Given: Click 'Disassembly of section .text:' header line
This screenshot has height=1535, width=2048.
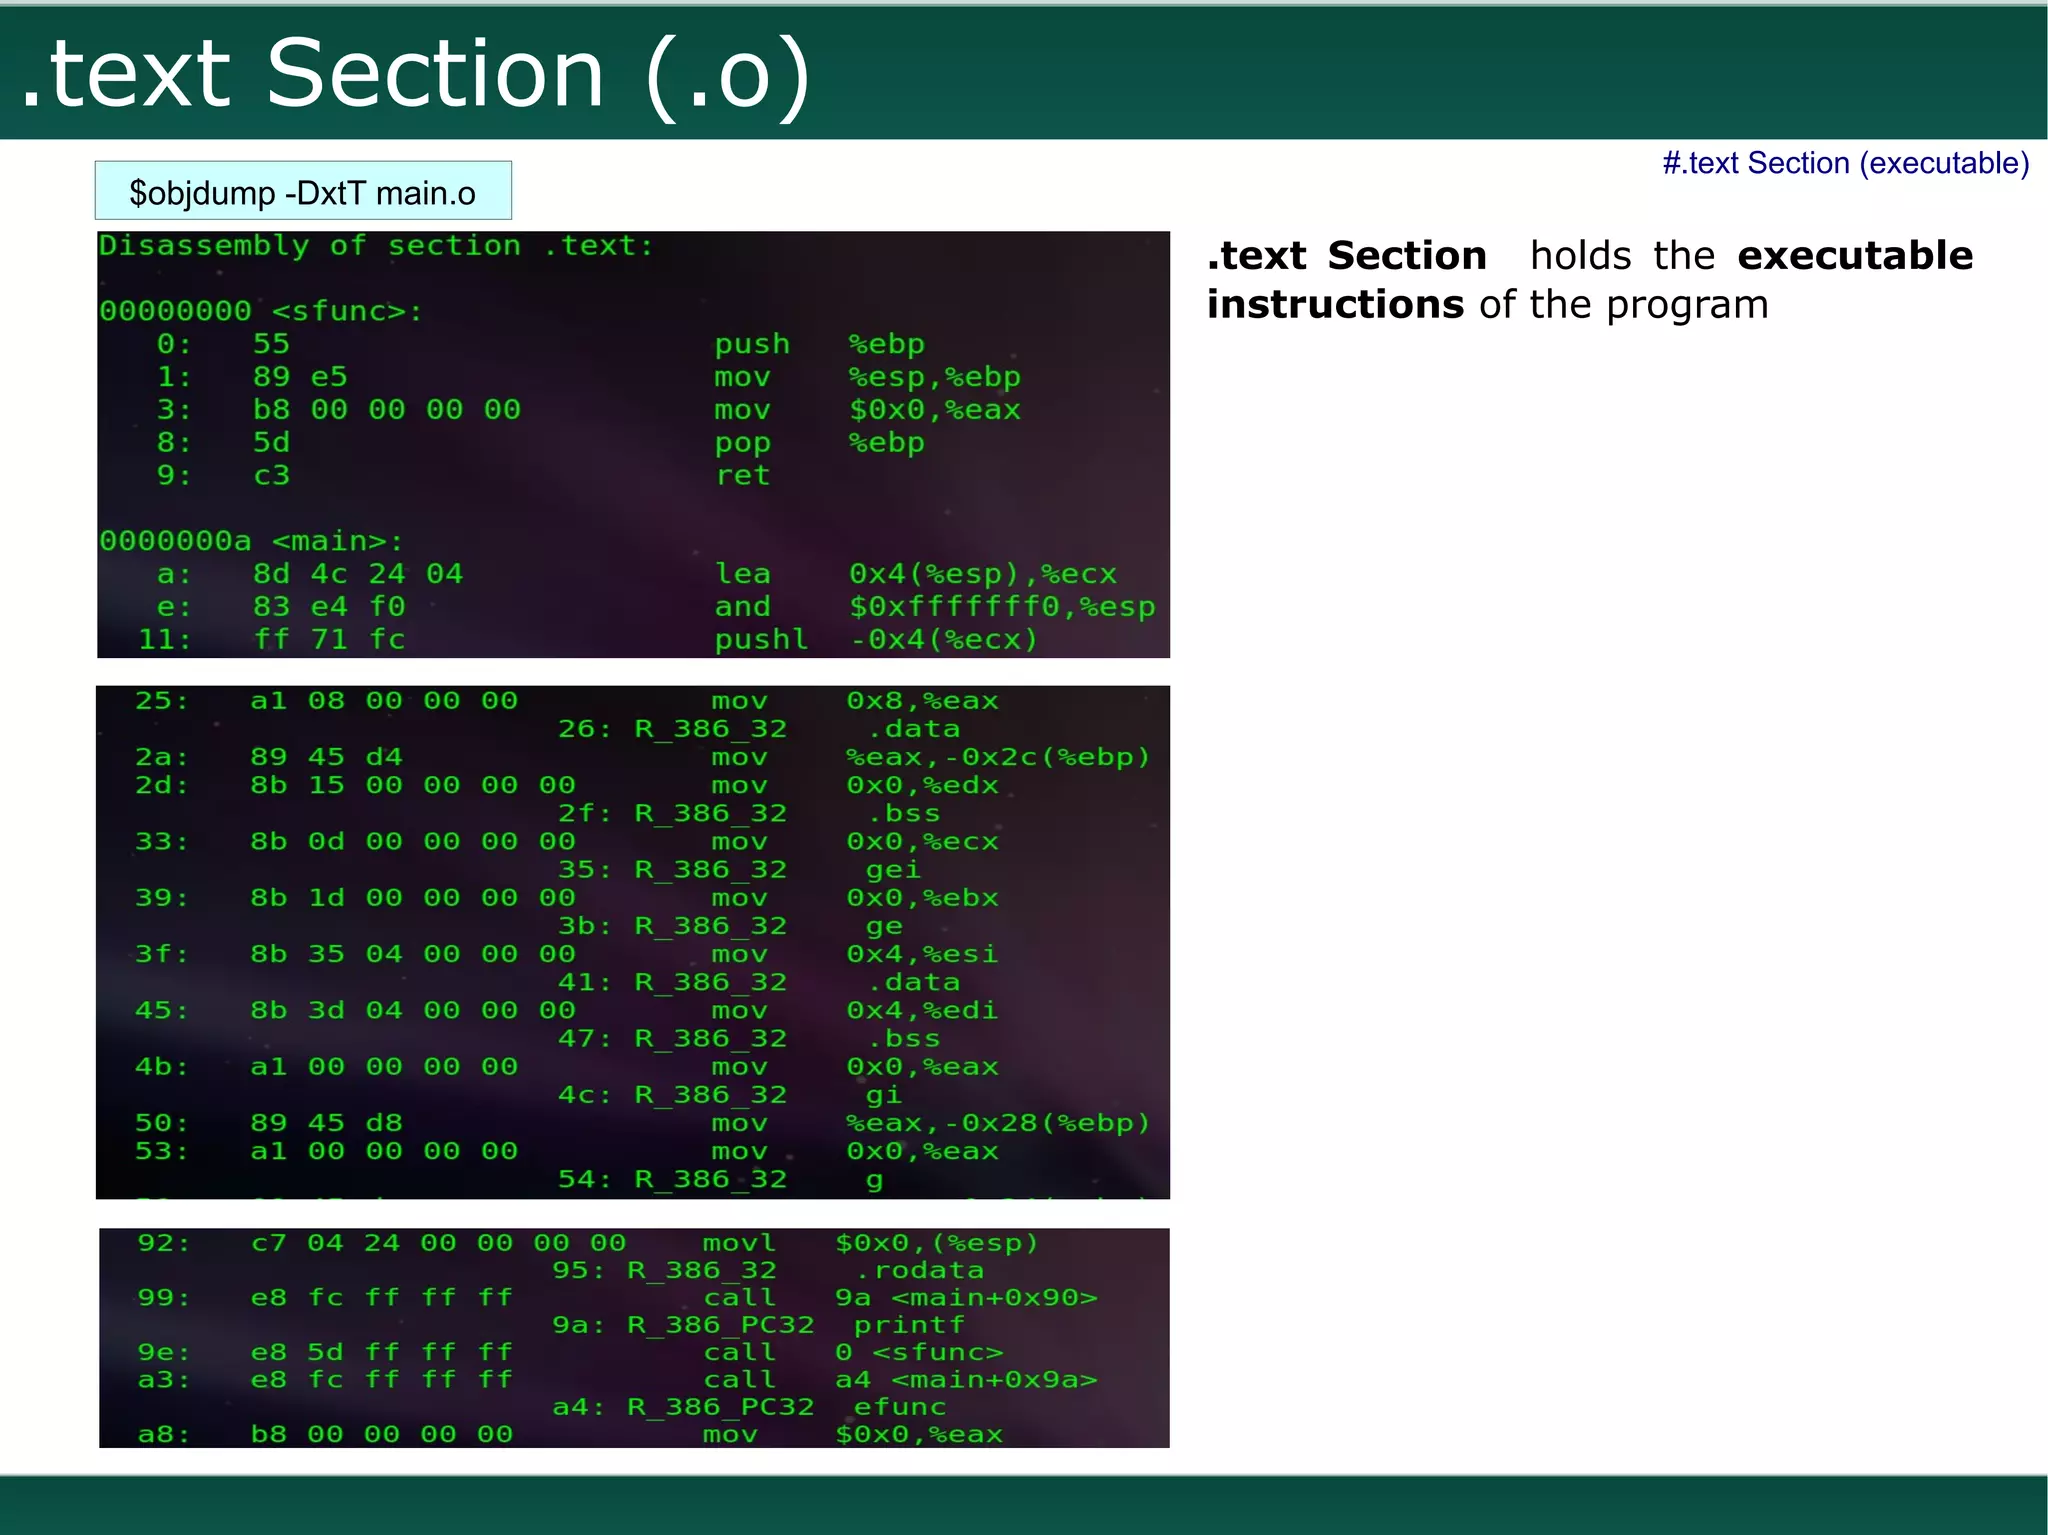Looking at the screenshot, I should coord(376,246).
